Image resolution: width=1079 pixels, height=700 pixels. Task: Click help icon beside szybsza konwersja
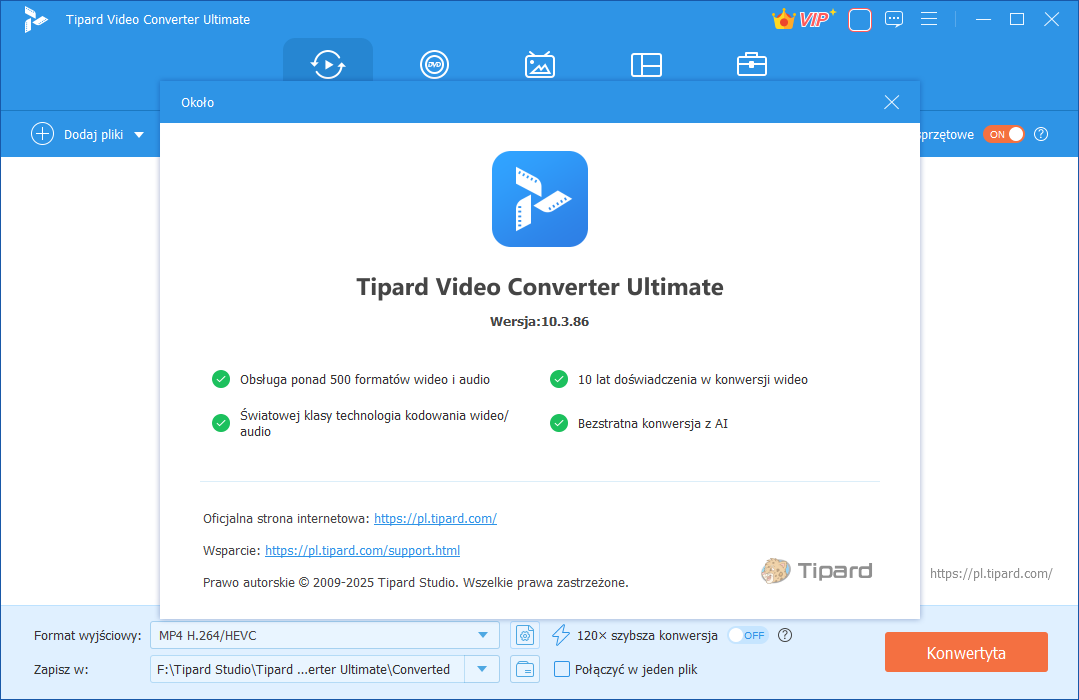point(784,635)
